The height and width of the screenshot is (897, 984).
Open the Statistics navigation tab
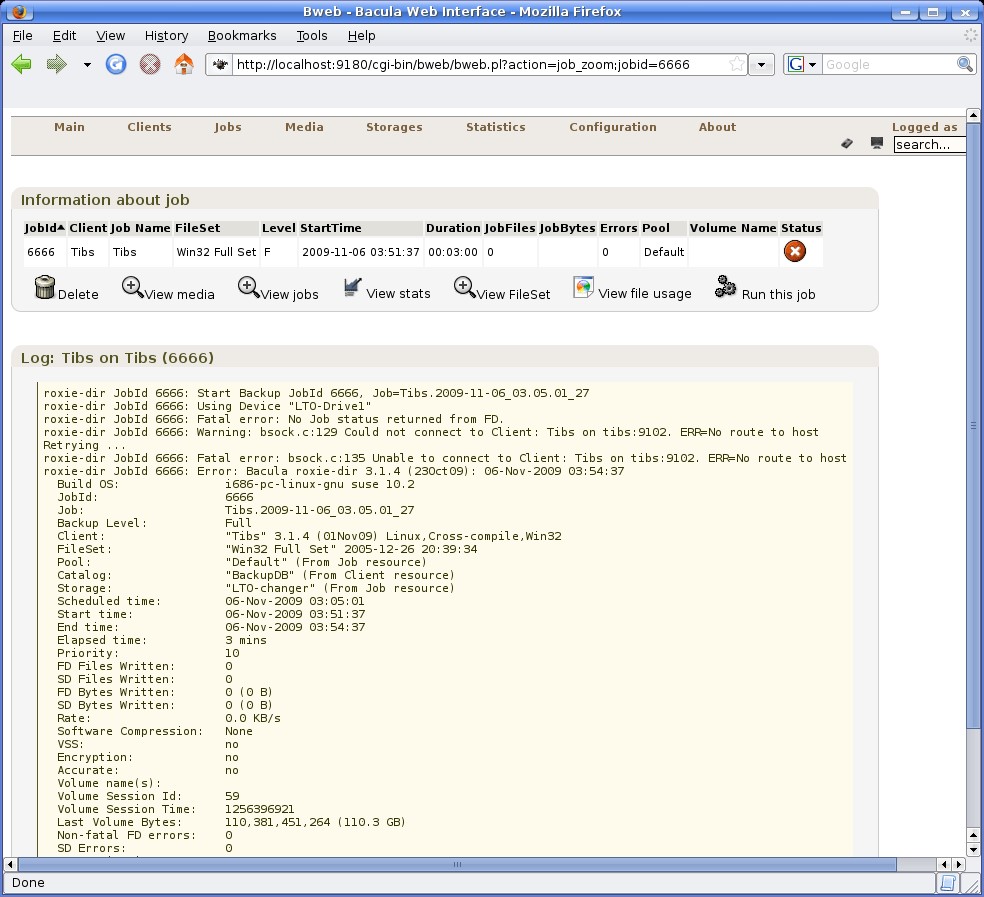coord(495,127)
